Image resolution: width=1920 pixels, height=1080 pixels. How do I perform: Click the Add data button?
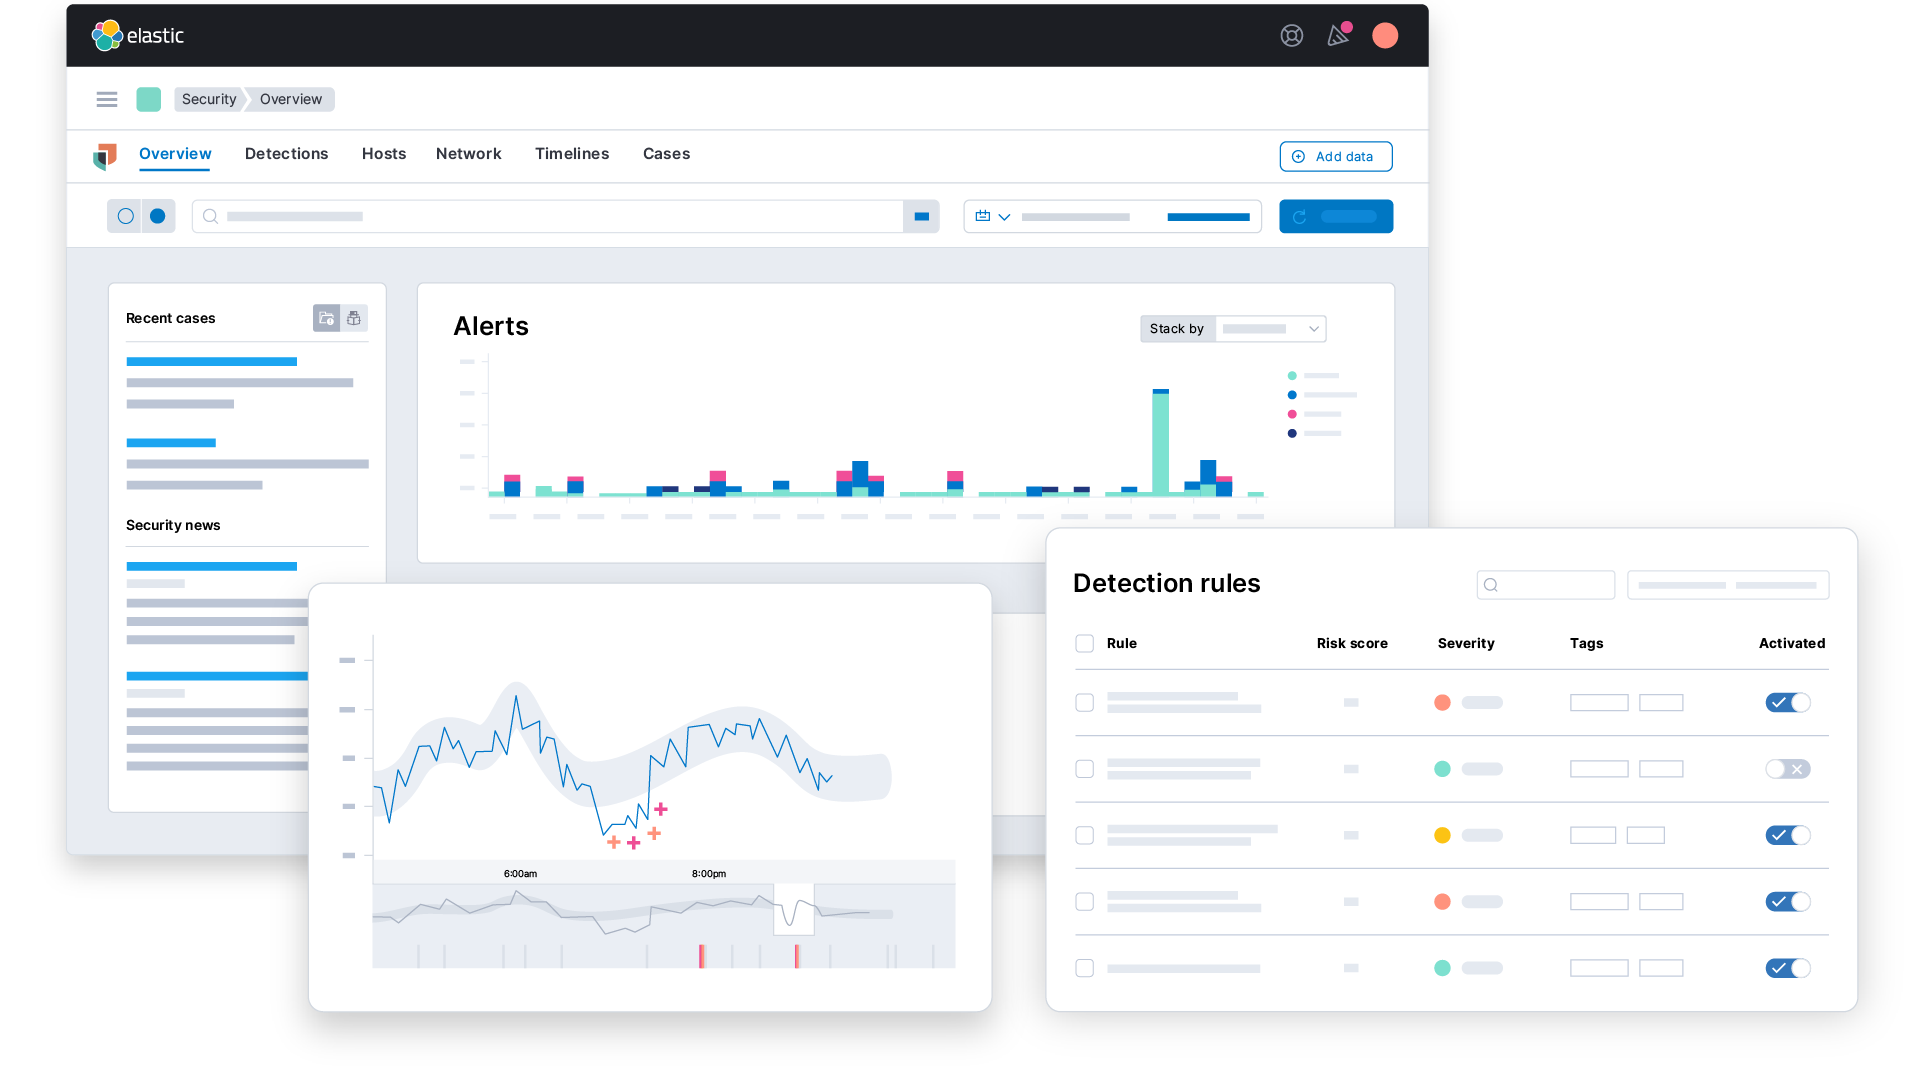(1335, 156)
